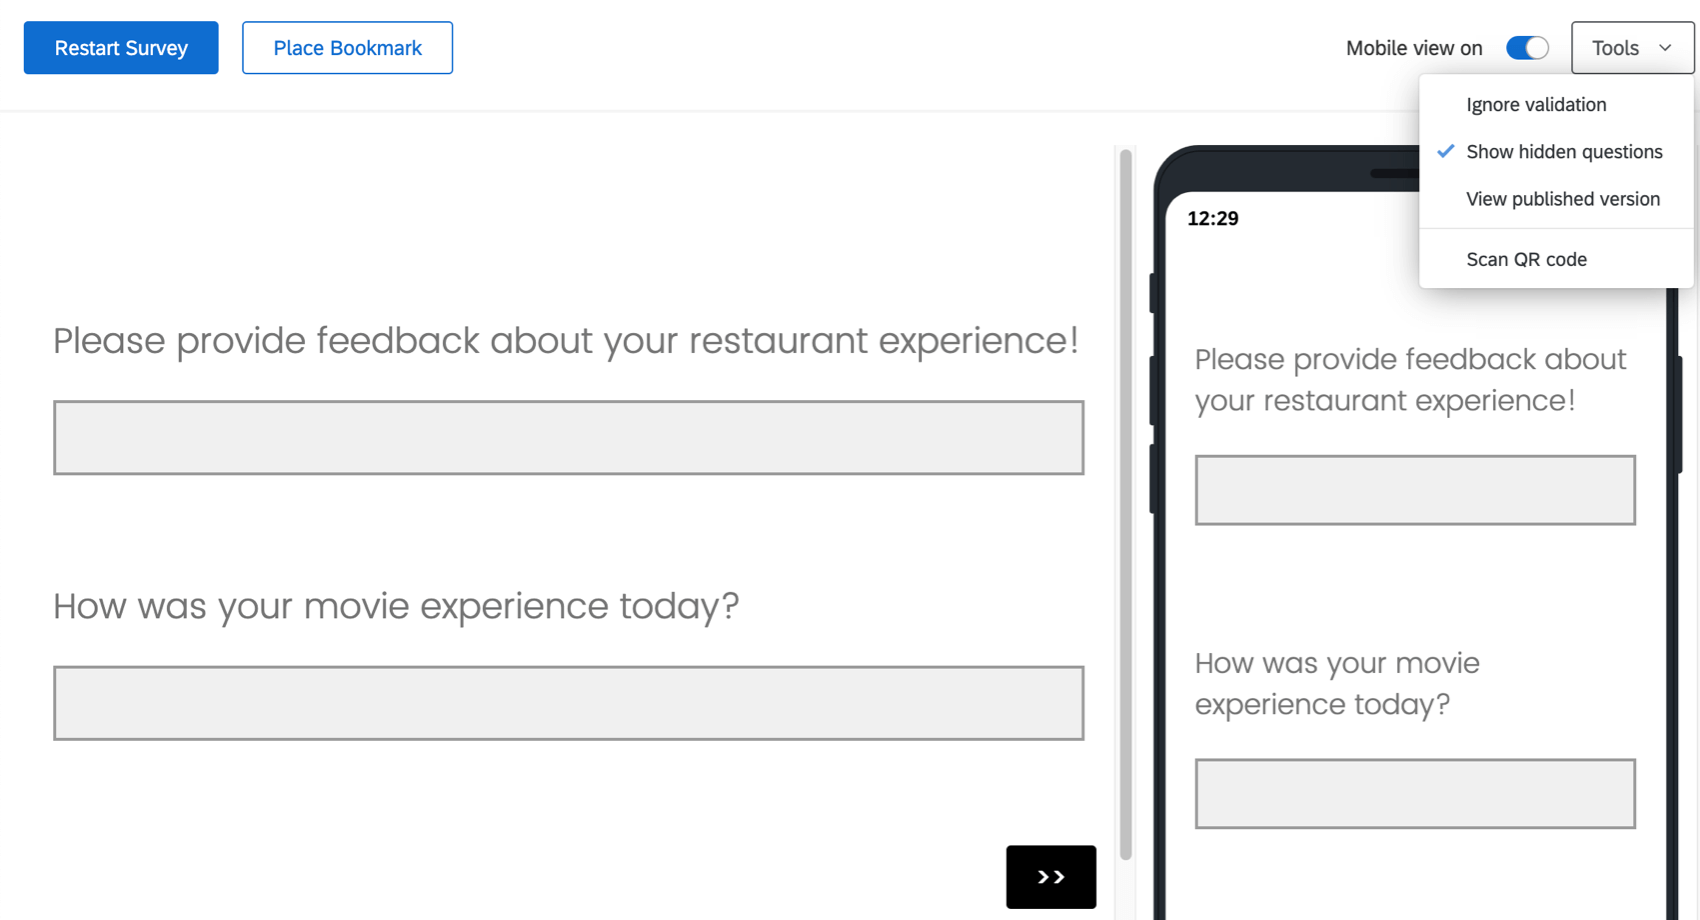Click the chevron arrow on the Tools button
Viewport: 1700px width, 920px height.
pyautogui.click(x=1665, y=47)
